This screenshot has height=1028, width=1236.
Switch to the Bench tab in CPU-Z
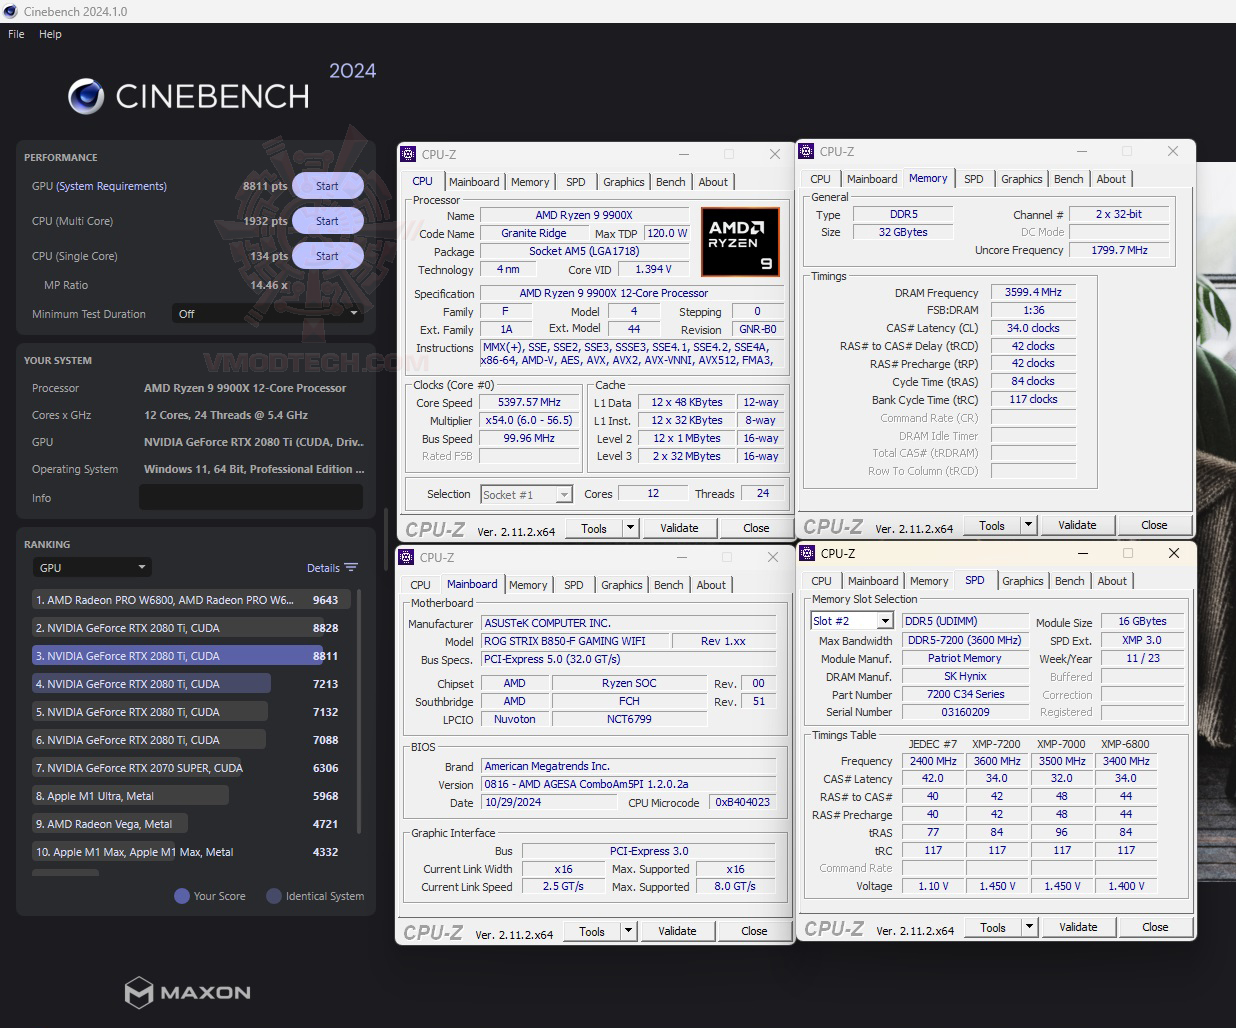(x=671, y=181)
